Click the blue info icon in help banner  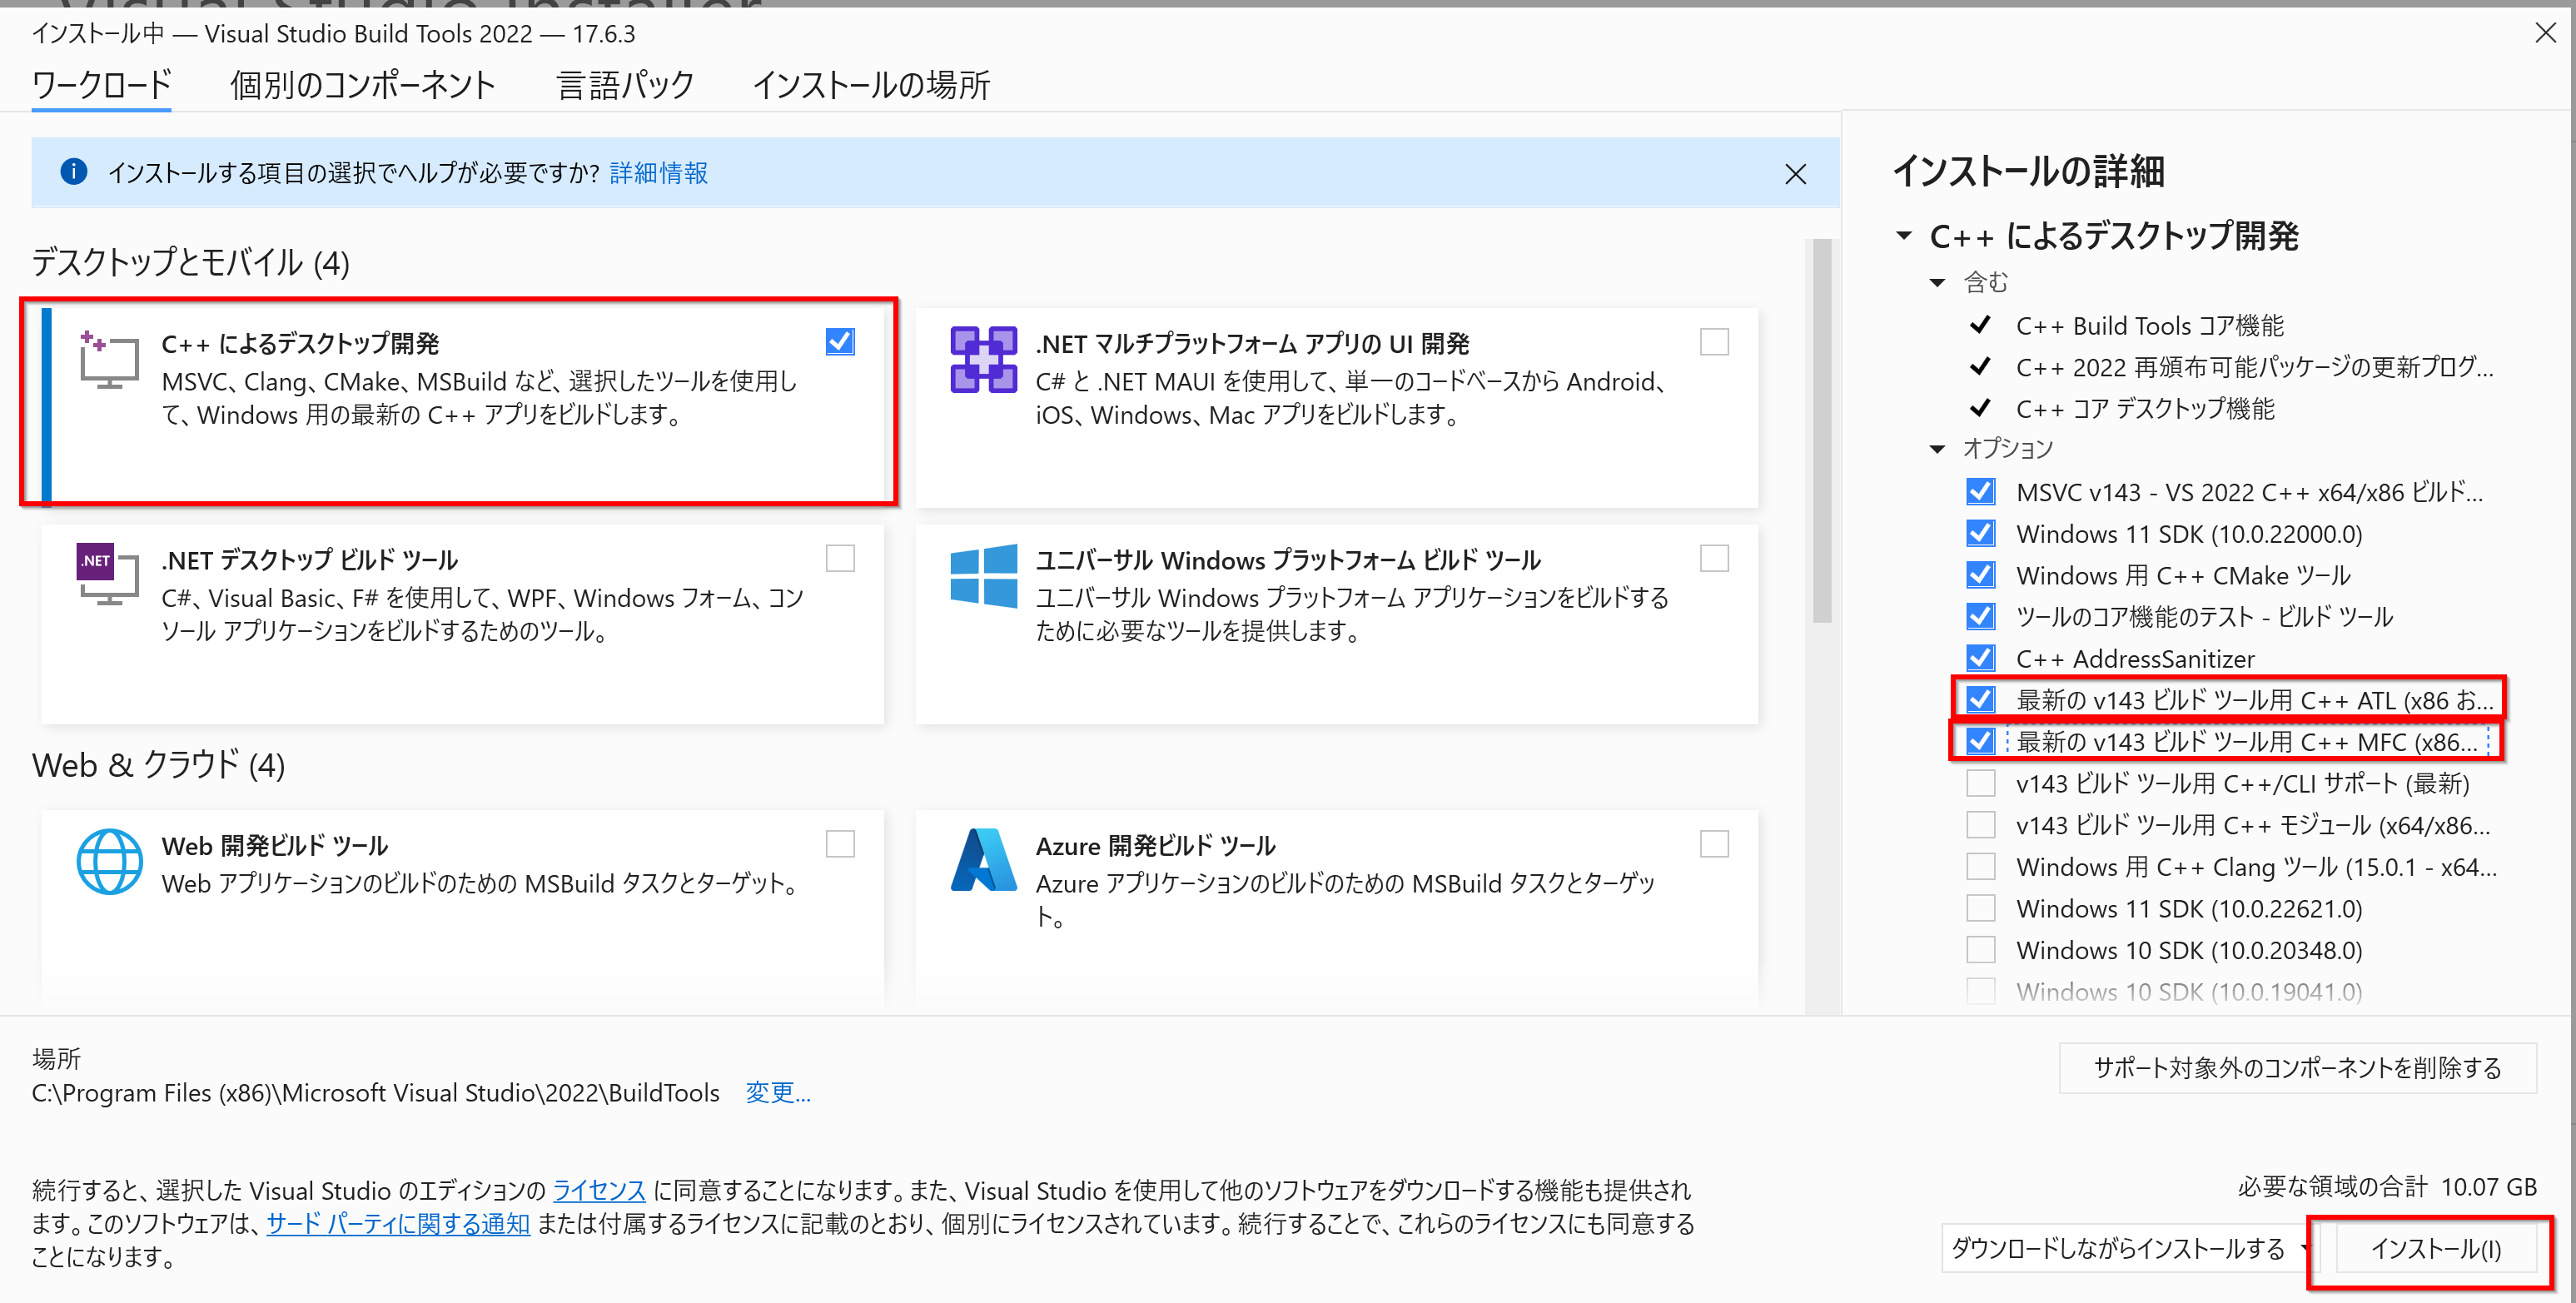coord(74,172)
